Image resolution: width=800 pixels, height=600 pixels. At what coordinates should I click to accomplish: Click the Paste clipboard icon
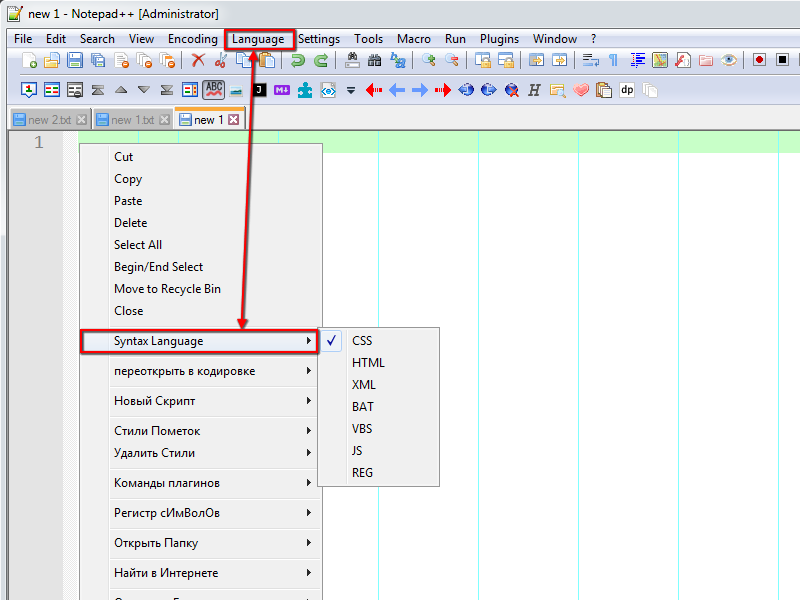(267, 60)
